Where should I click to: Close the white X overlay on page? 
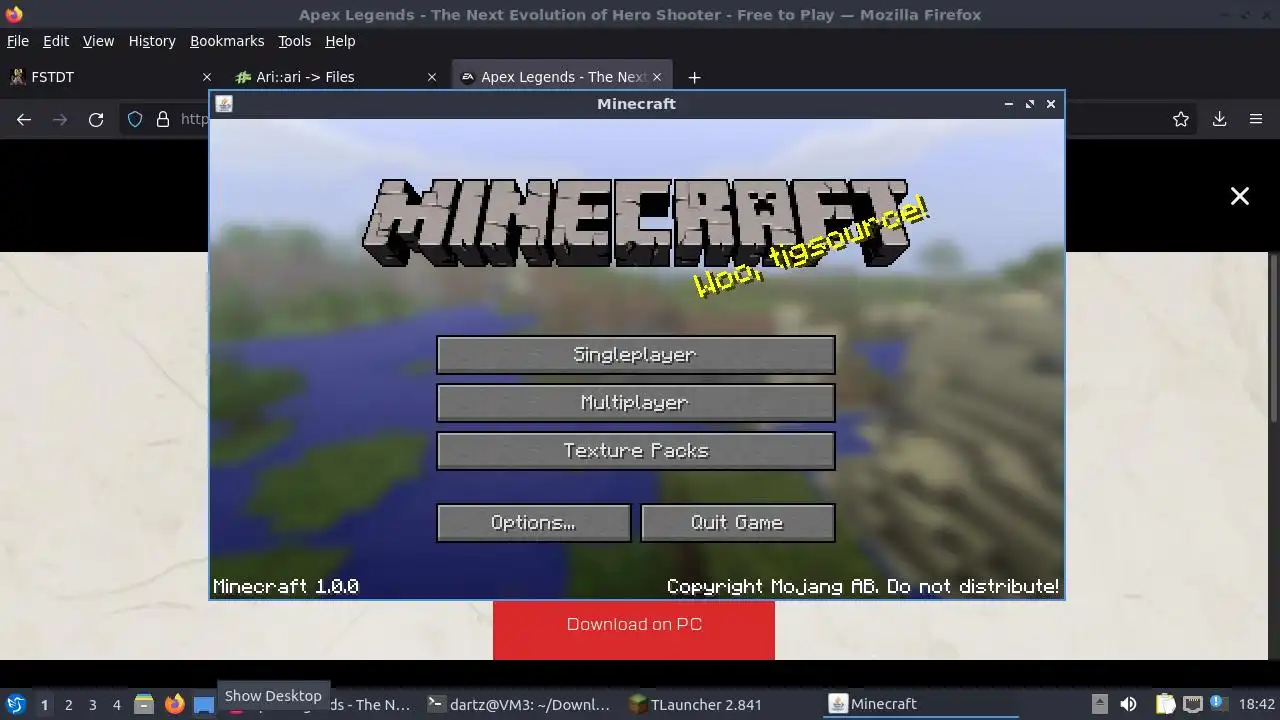[1240, 196]
